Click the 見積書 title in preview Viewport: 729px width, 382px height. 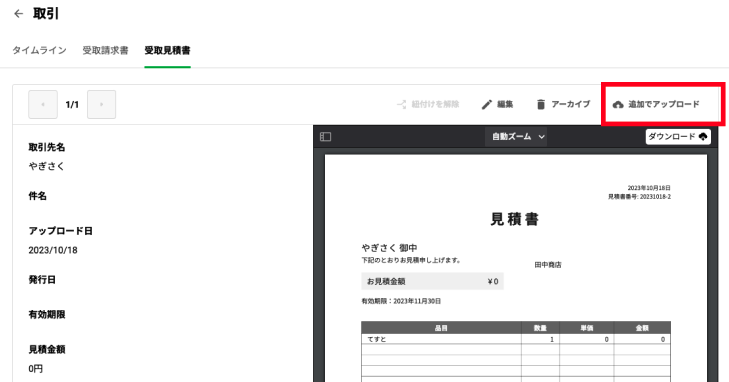pos(514,219)
